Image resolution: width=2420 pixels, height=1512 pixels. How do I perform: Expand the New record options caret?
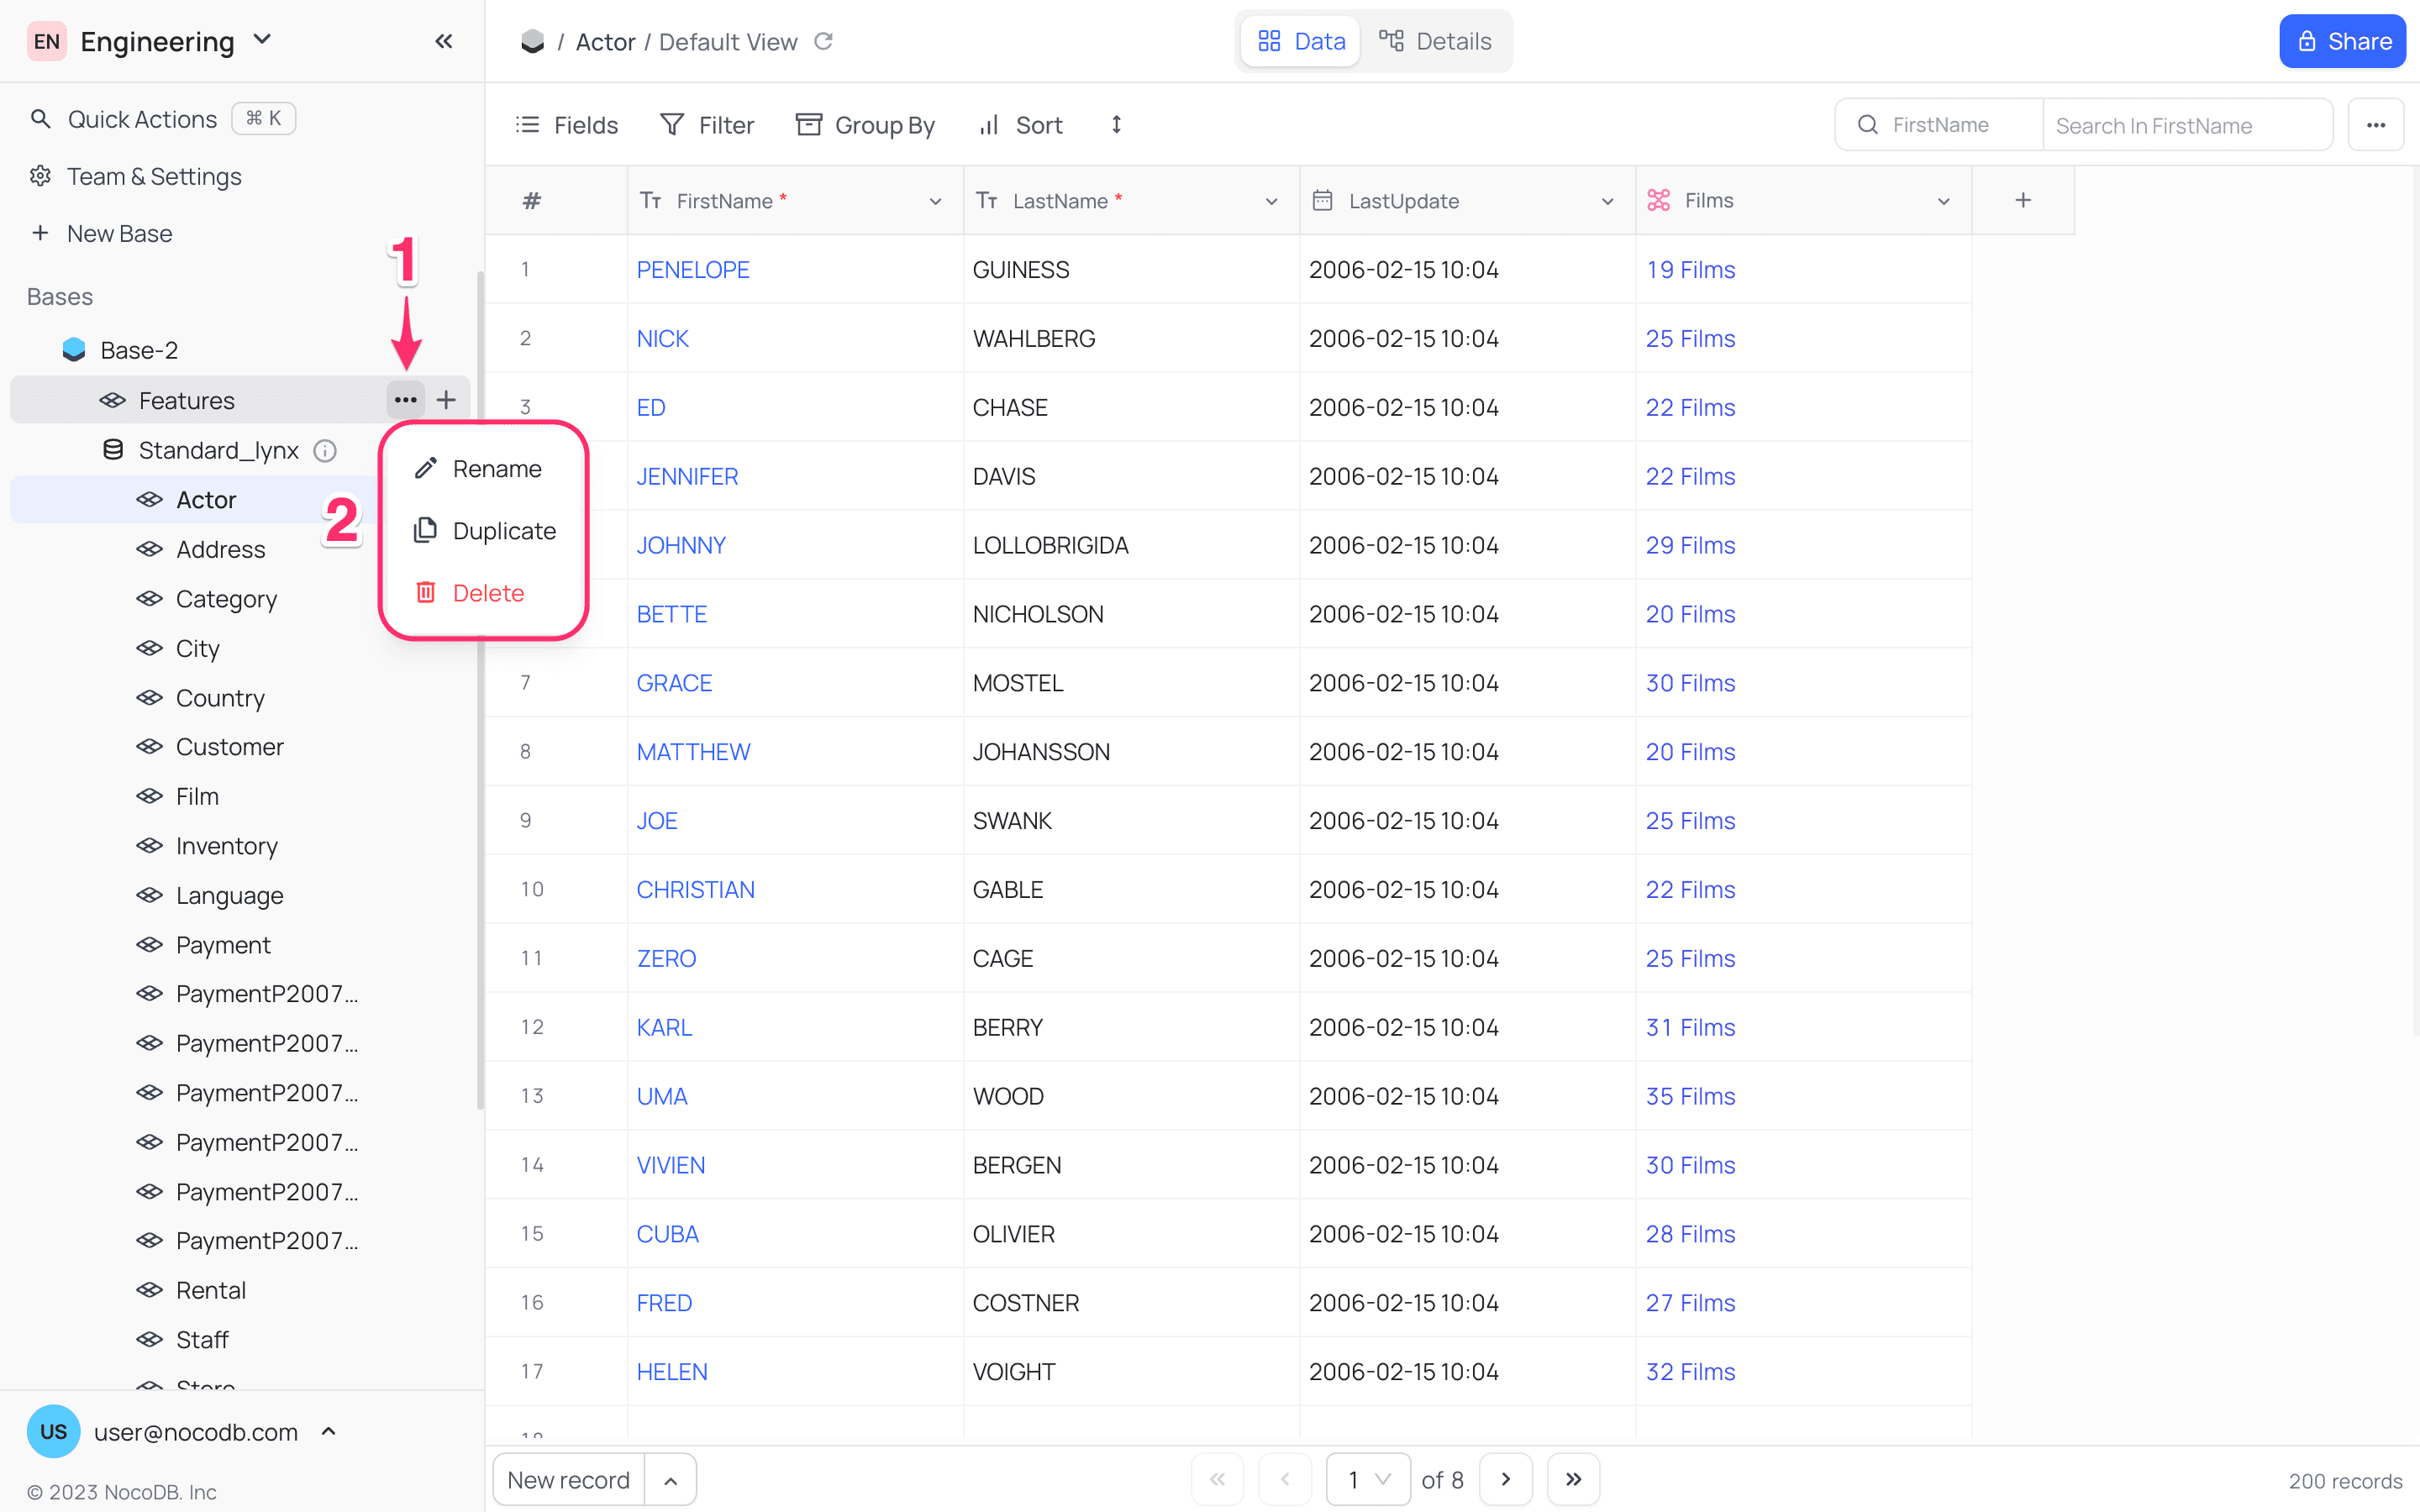[671, 1480]
